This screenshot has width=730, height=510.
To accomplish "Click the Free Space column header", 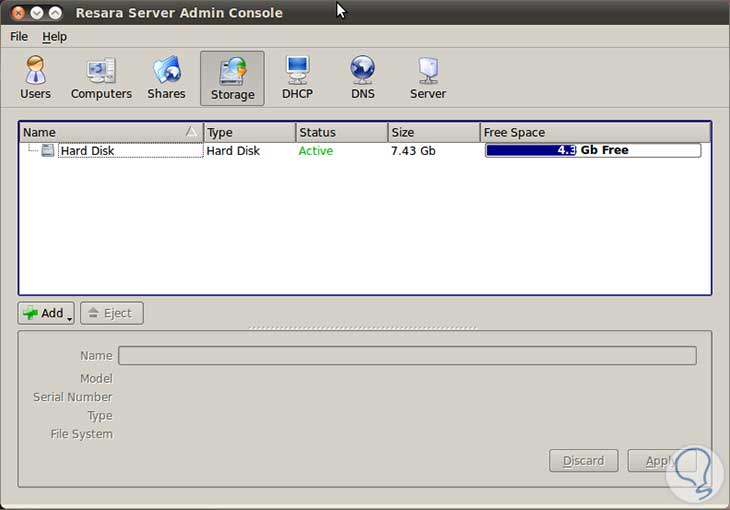I will coord(595,132).
